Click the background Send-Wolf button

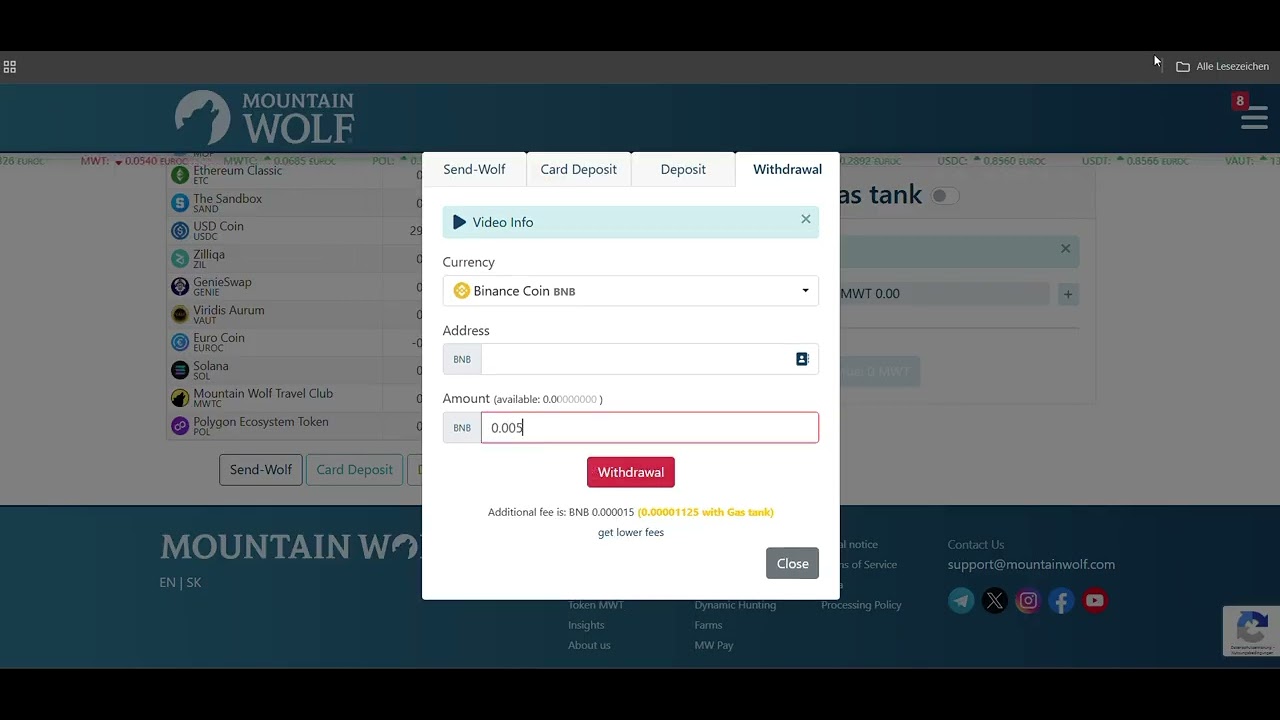pos(261,470)
